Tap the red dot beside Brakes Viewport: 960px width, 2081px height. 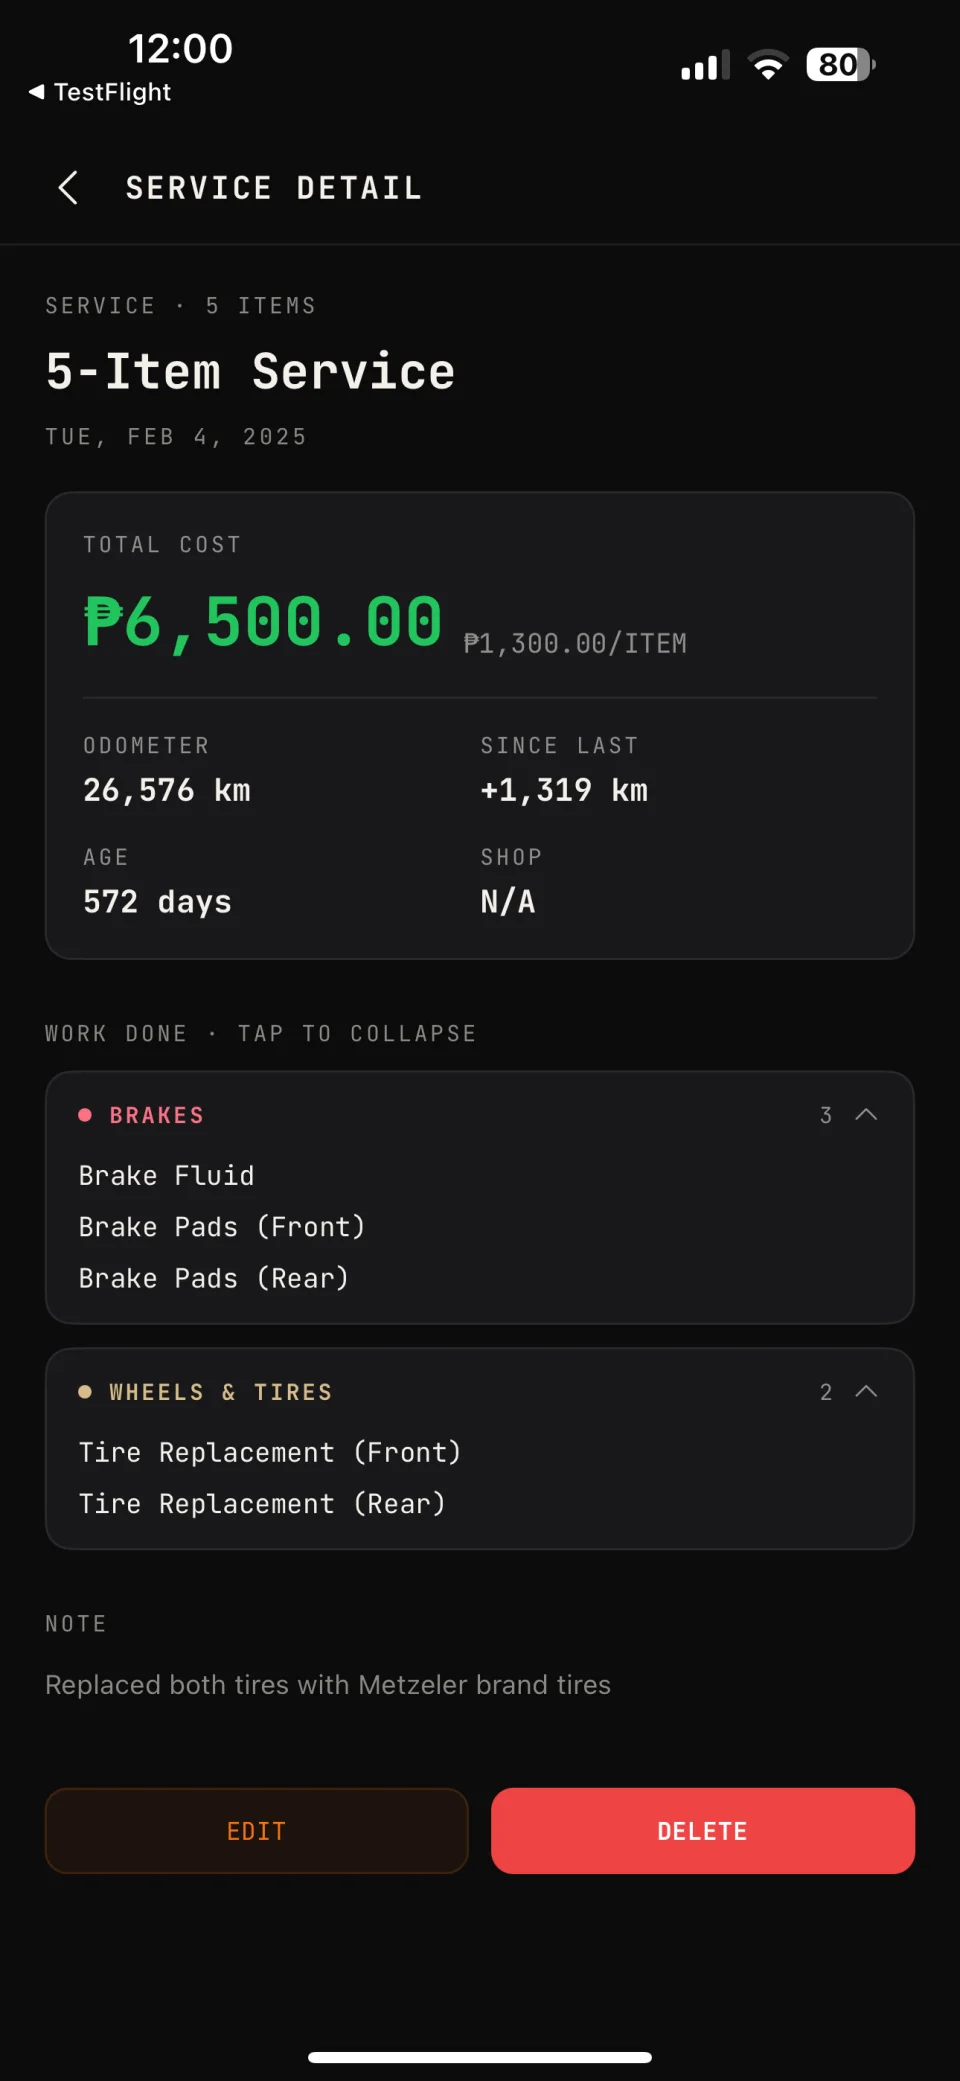click(85, 1115)
